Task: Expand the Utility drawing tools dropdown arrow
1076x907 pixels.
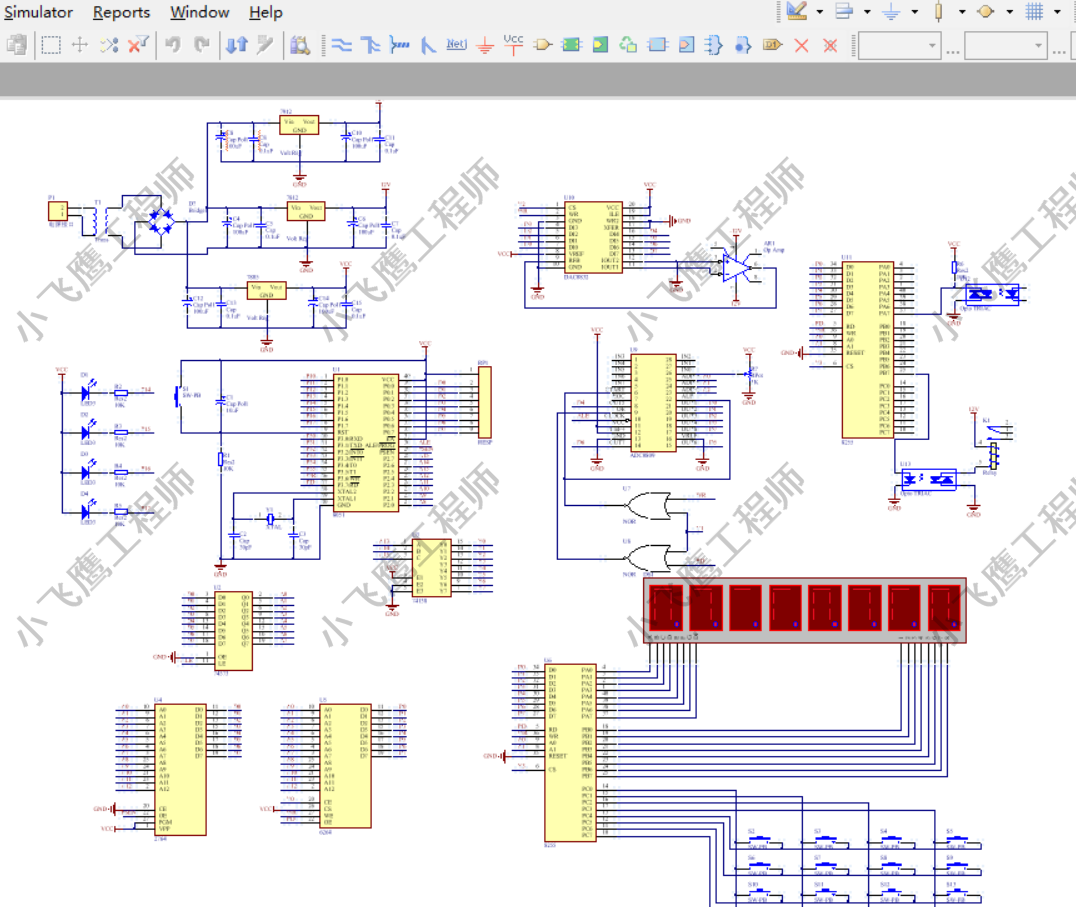Action: [x=819, y=12]
